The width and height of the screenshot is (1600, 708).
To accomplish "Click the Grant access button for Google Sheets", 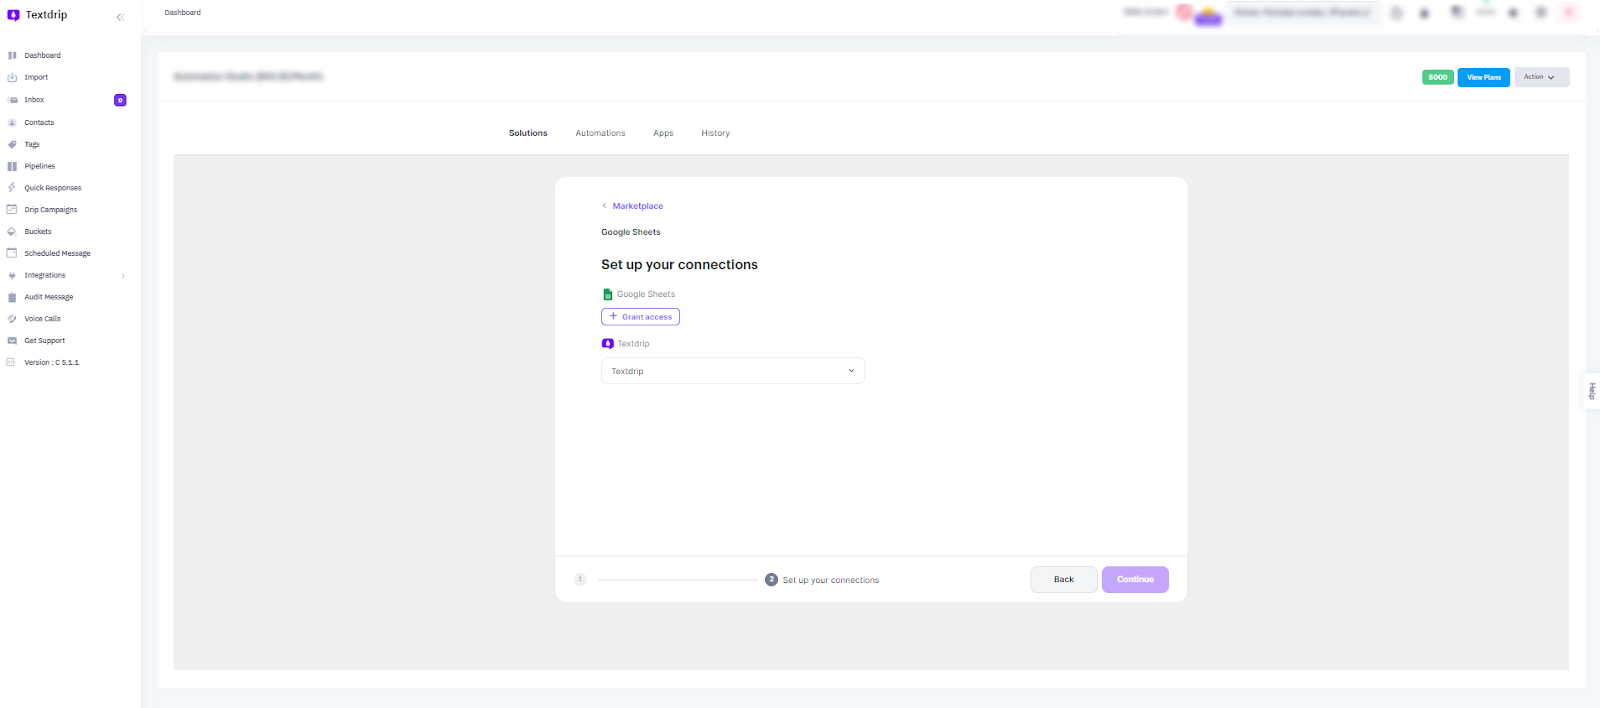I will pyautogui.click(x=640, y=317).
